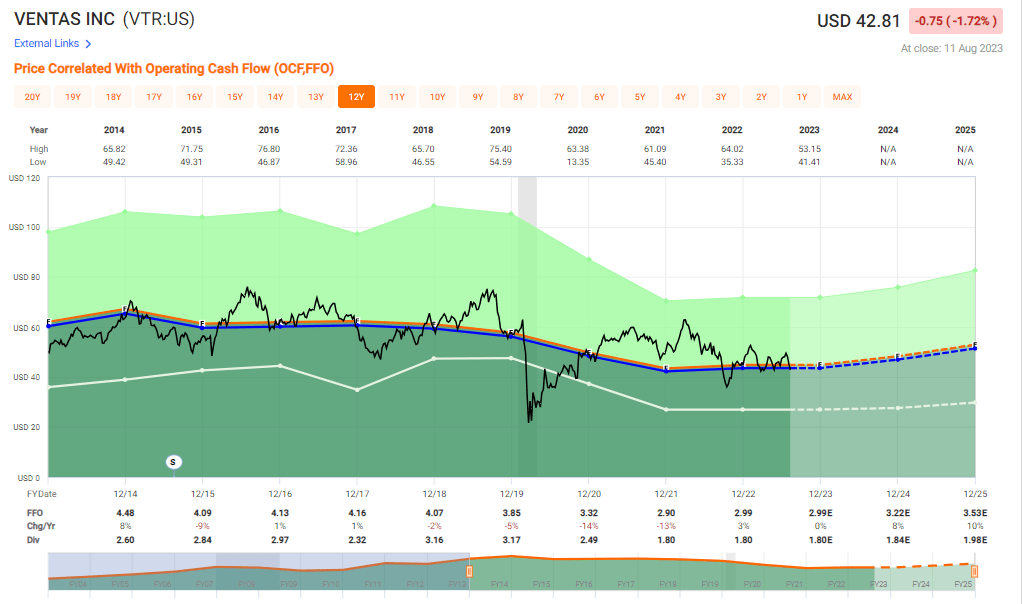Select the 17Y time range tab
This screenshot has width=1023, height=604.
pos(154,97)
